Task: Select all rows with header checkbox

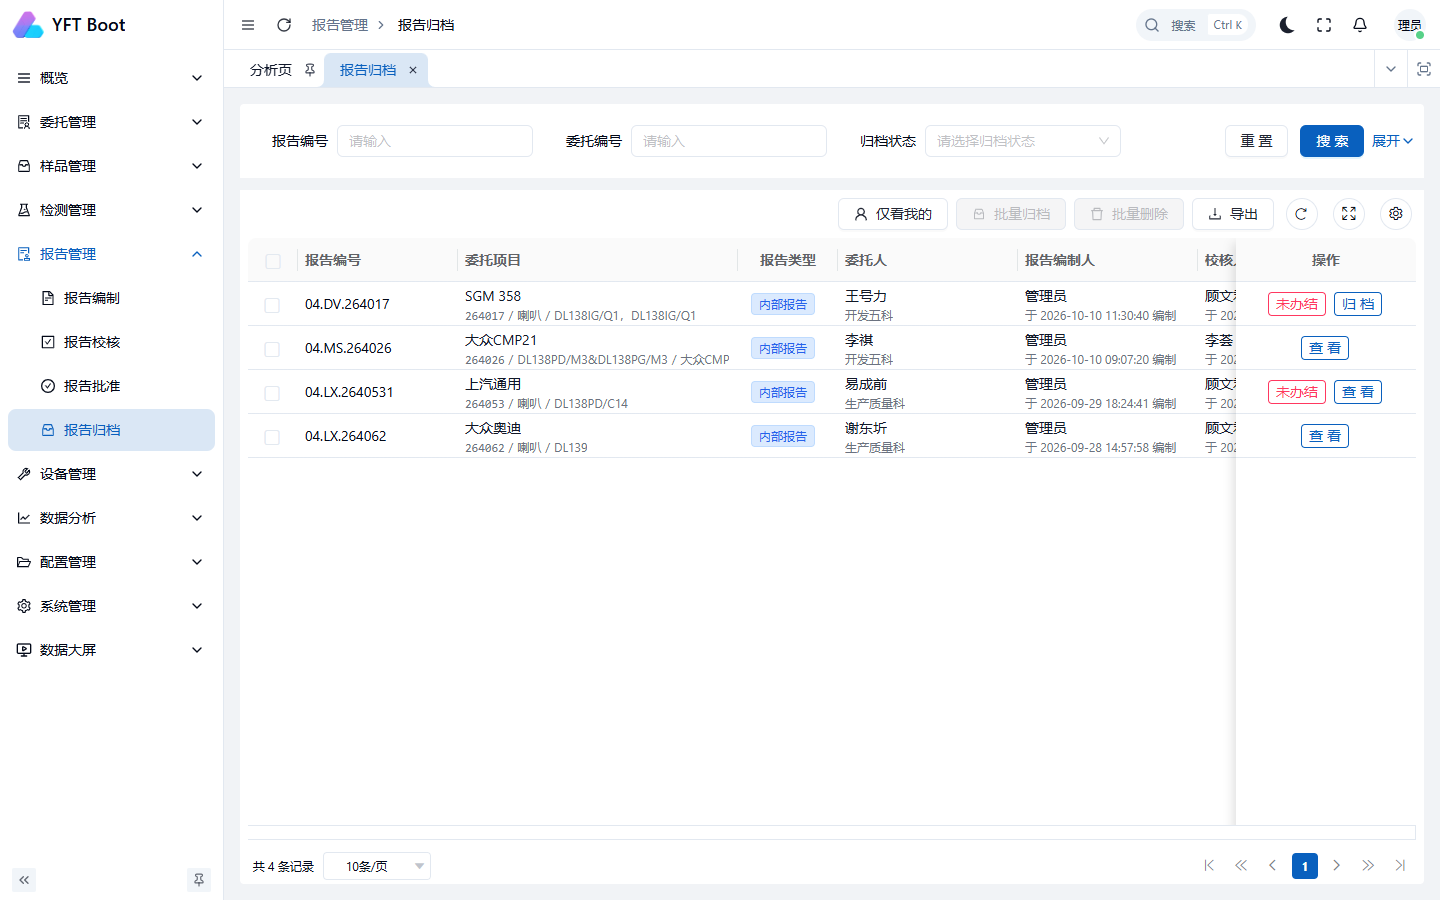Action: pyautogui.click(x=273, y=261)
